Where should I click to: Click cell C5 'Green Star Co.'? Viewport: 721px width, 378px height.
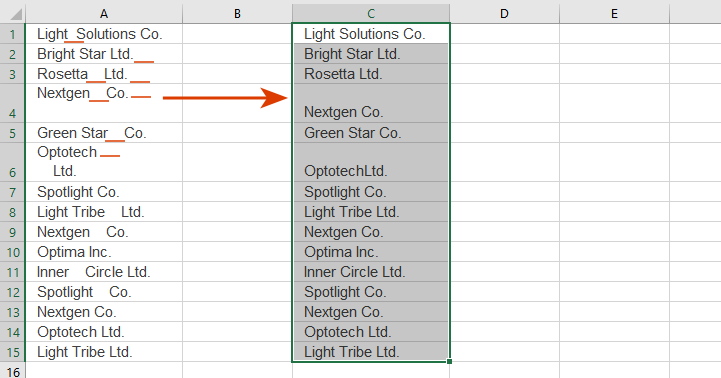coord(371,133)
